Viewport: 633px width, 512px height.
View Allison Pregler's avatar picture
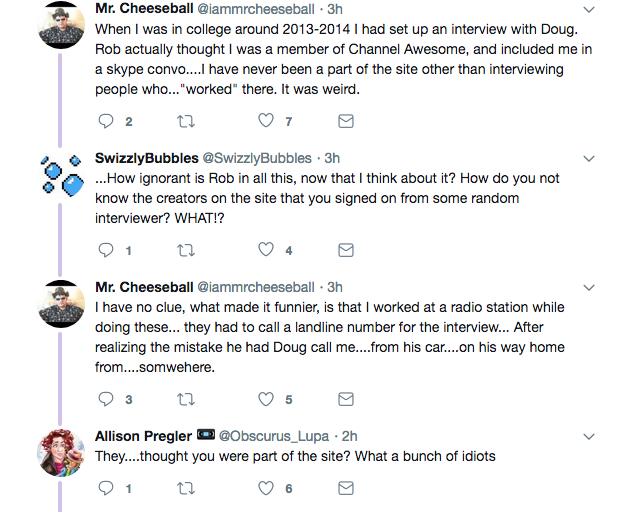pyautogui.click(x=60, y=452)
